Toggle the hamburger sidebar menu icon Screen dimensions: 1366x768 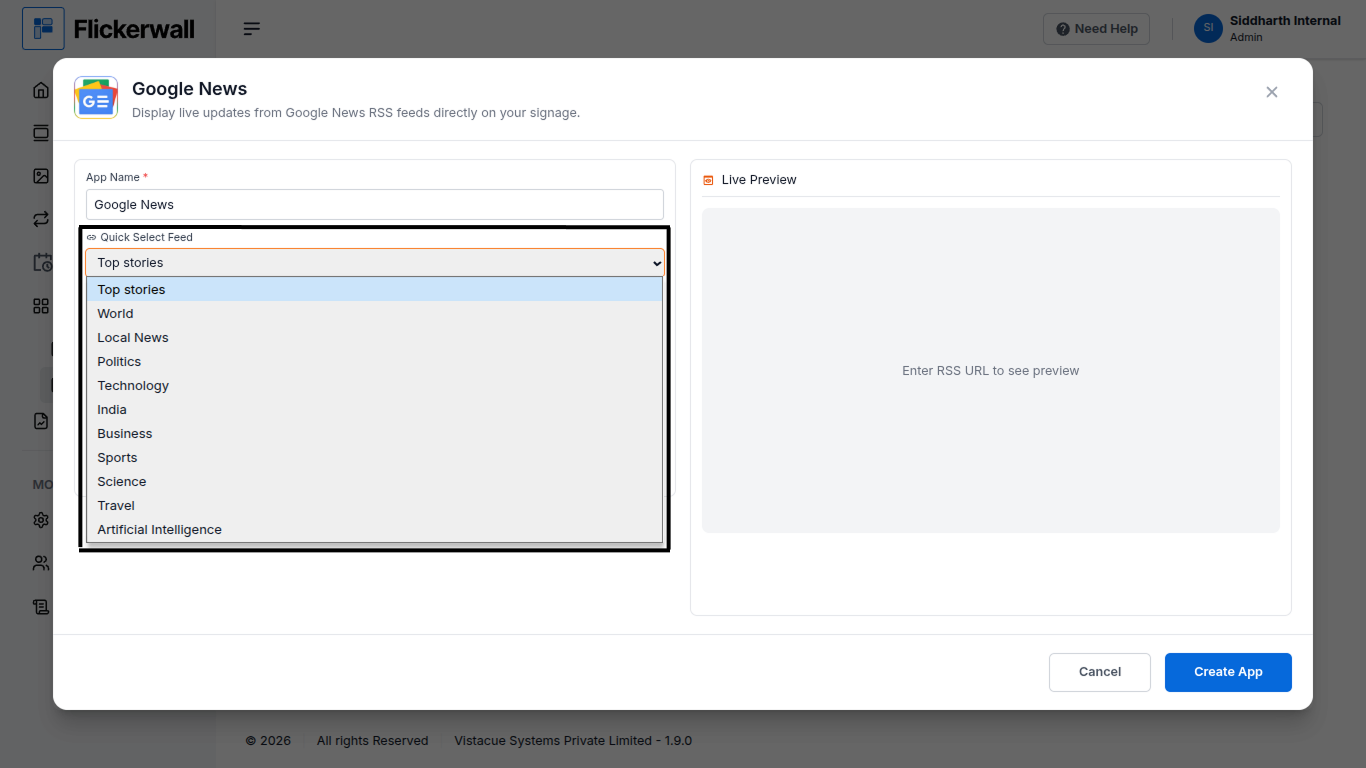tap(252, 29)
